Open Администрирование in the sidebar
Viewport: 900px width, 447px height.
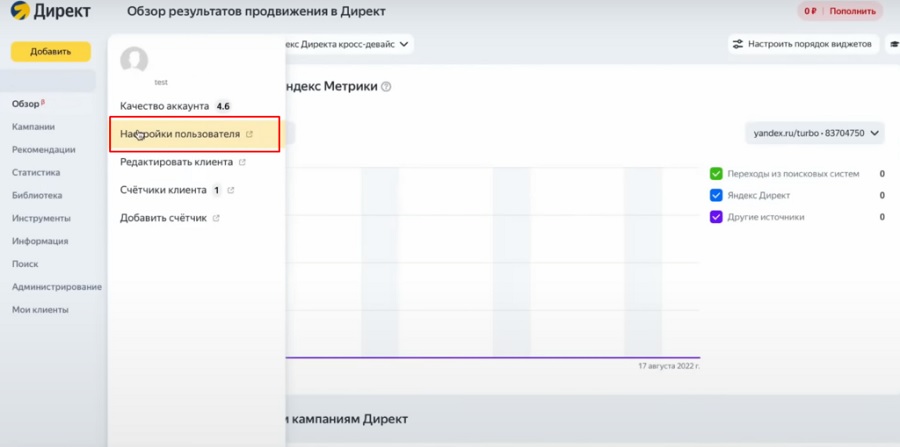(57, 287)
